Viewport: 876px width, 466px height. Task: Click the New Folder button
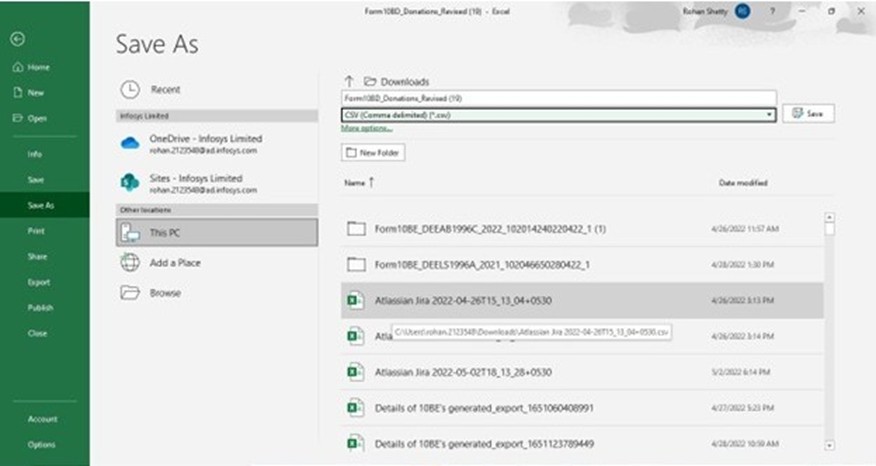click(373, 153)
